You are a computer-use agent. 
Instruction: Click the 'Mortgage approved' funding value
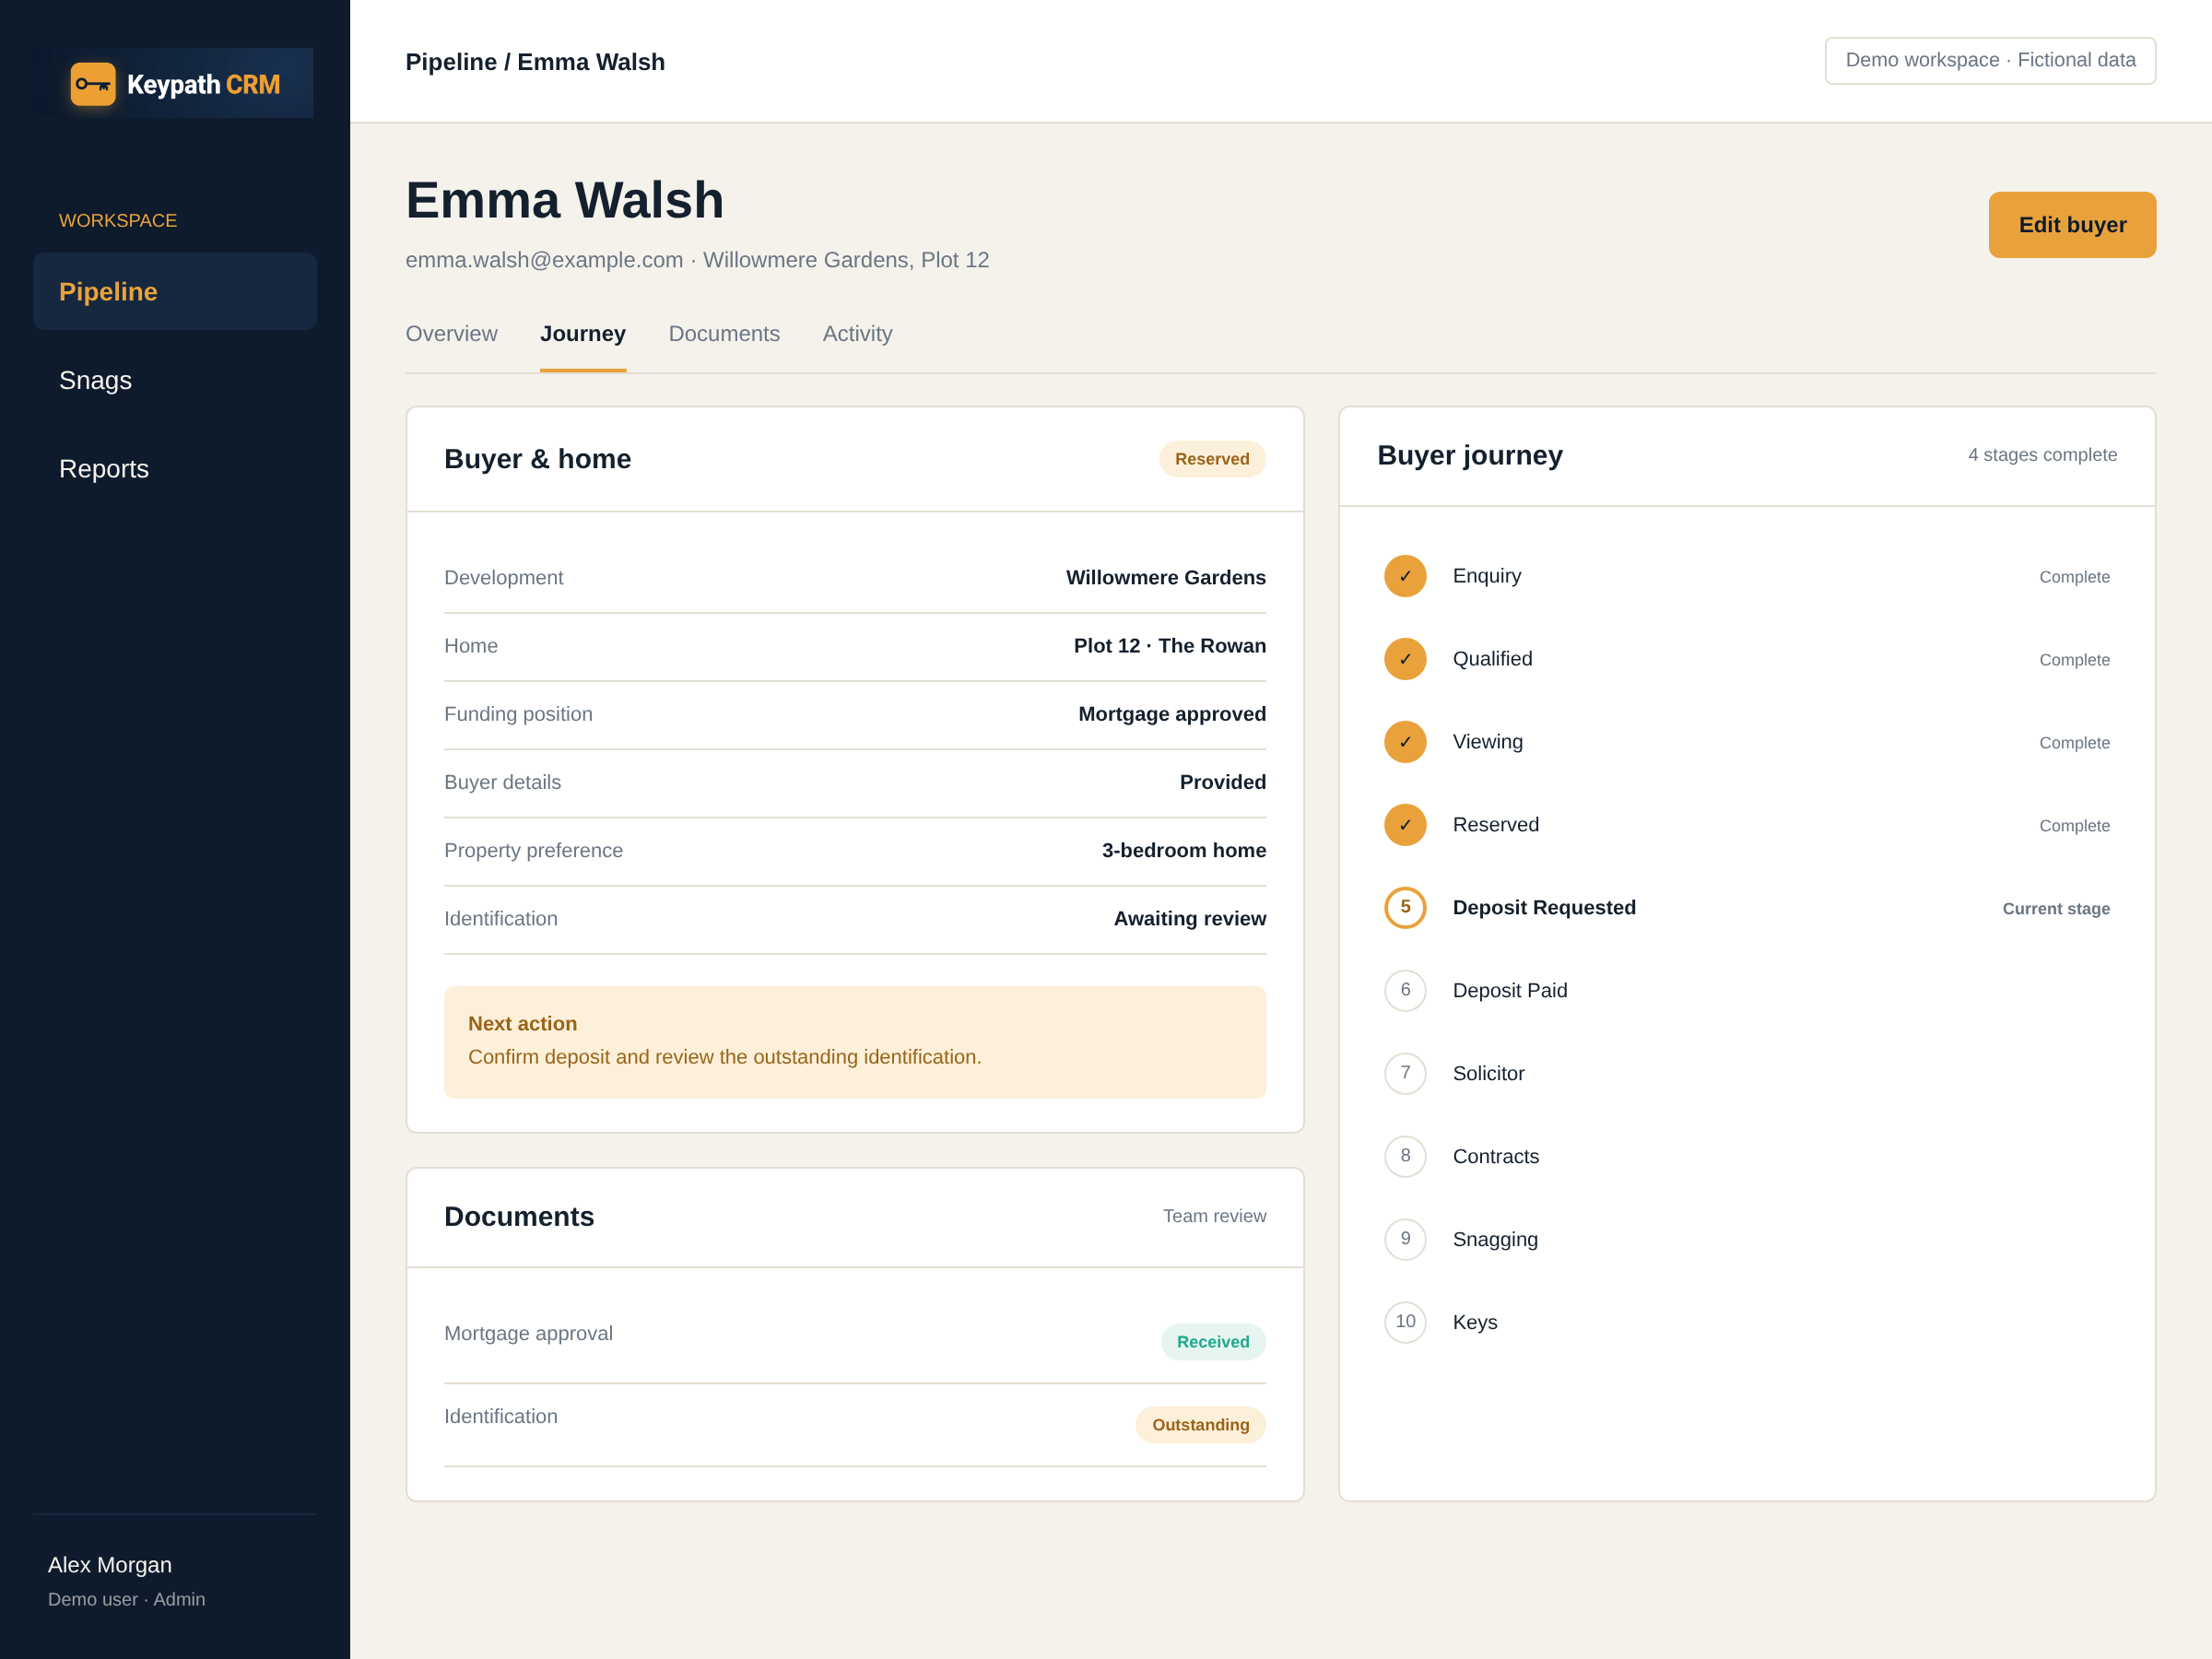(1172, 714)
